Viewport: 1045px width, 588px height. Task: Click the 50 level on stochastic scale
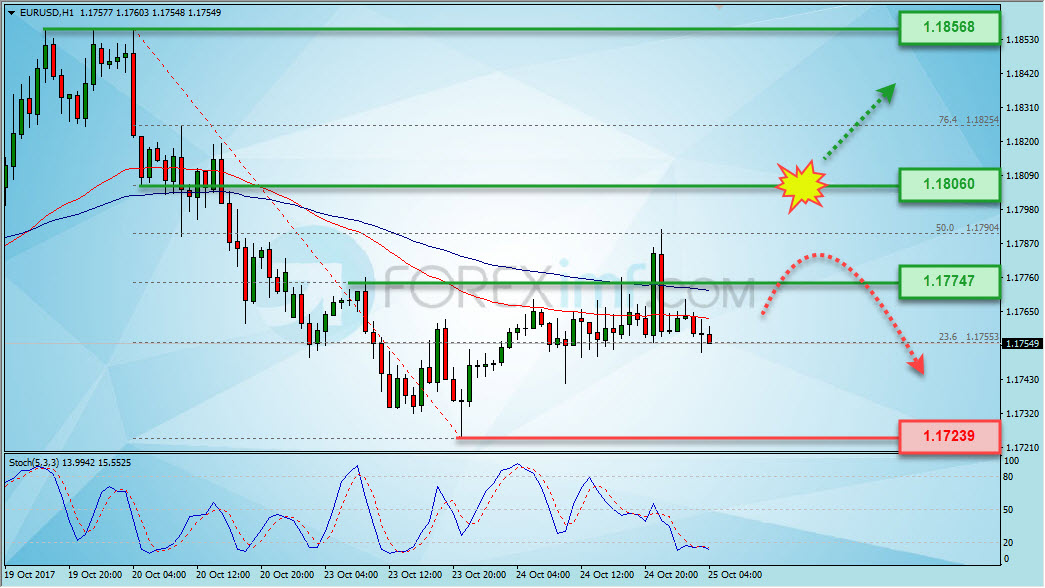[1008, 509]
